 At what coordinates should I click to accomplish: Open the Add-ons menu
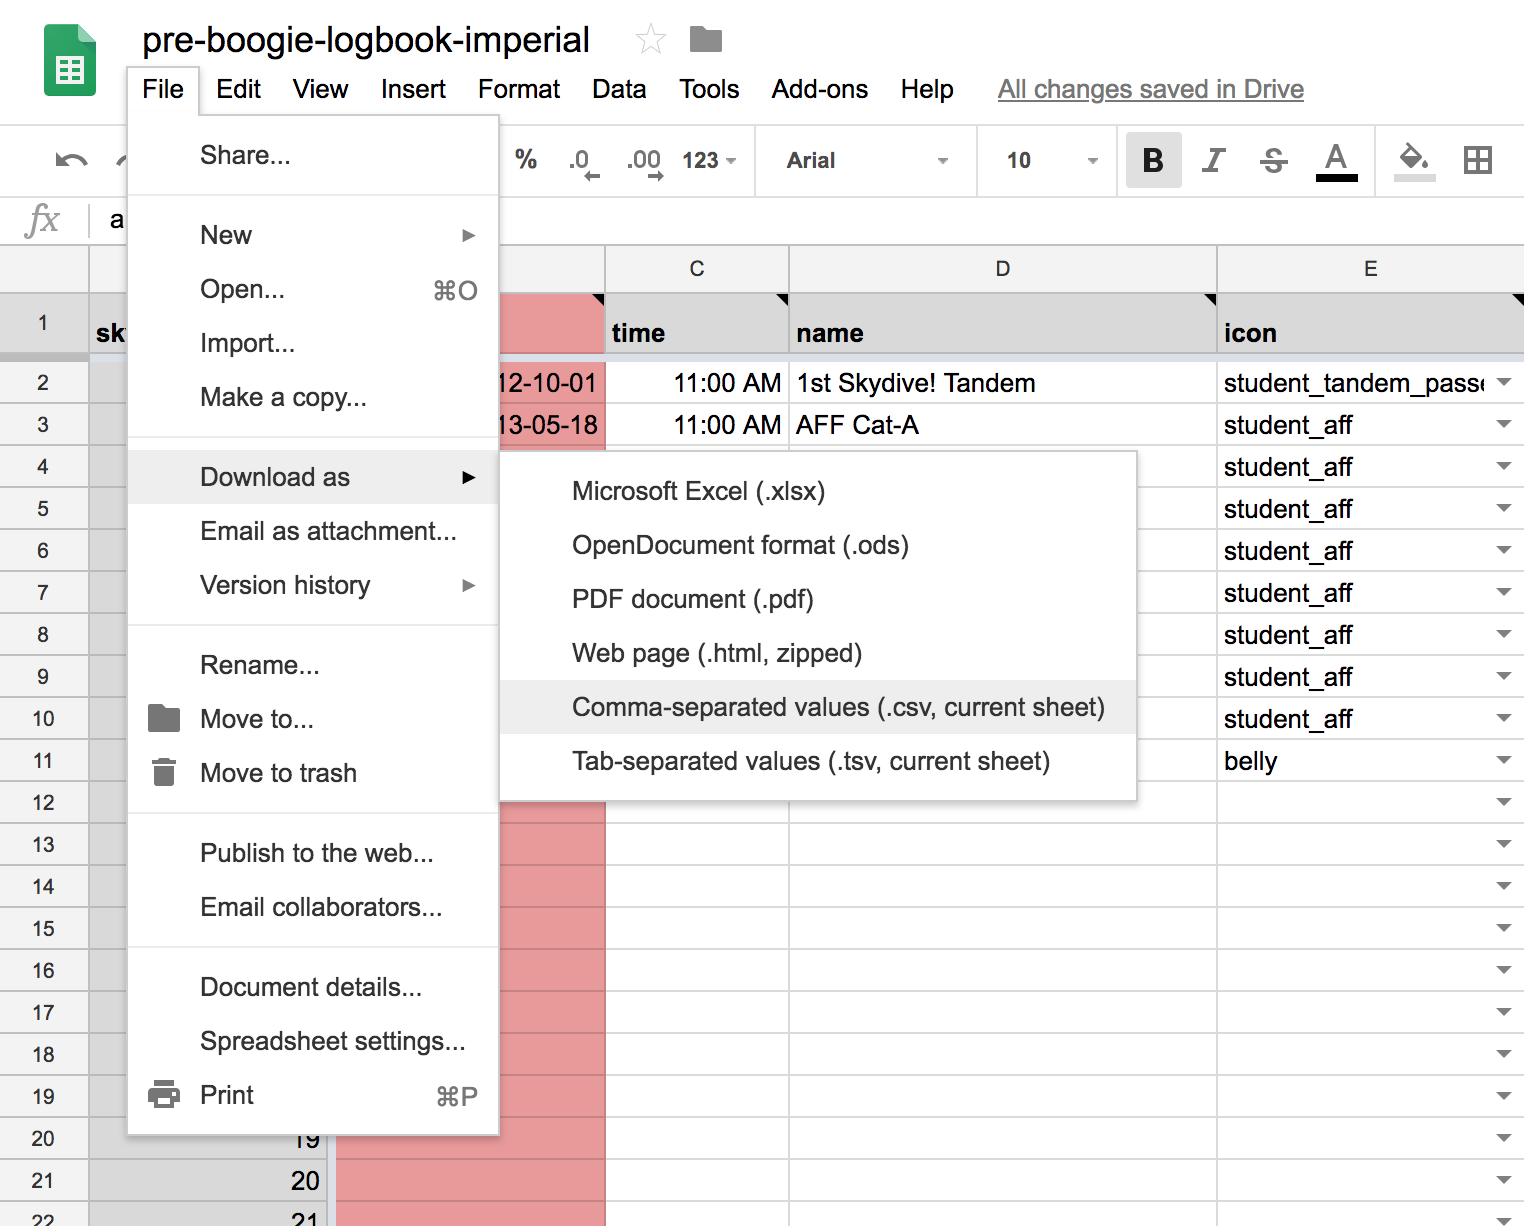point(820,89)
